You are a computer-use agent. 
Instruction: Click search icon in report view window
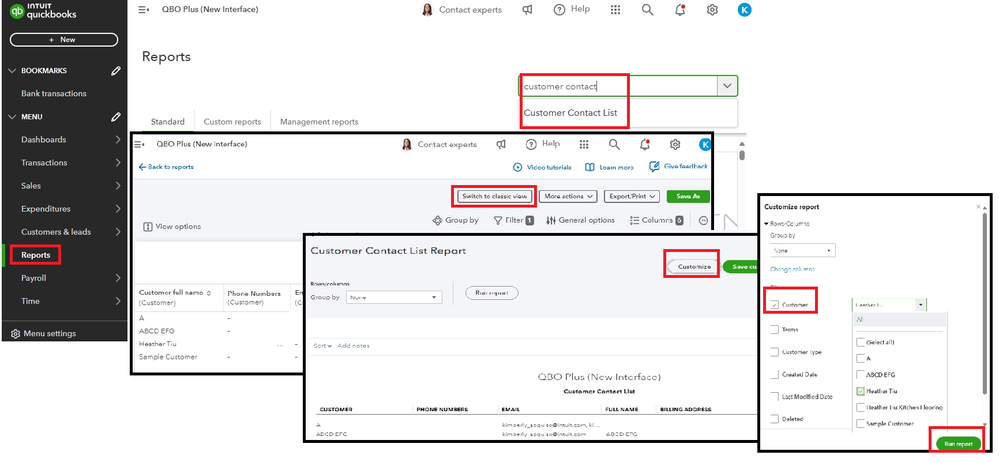pos(614,145)
